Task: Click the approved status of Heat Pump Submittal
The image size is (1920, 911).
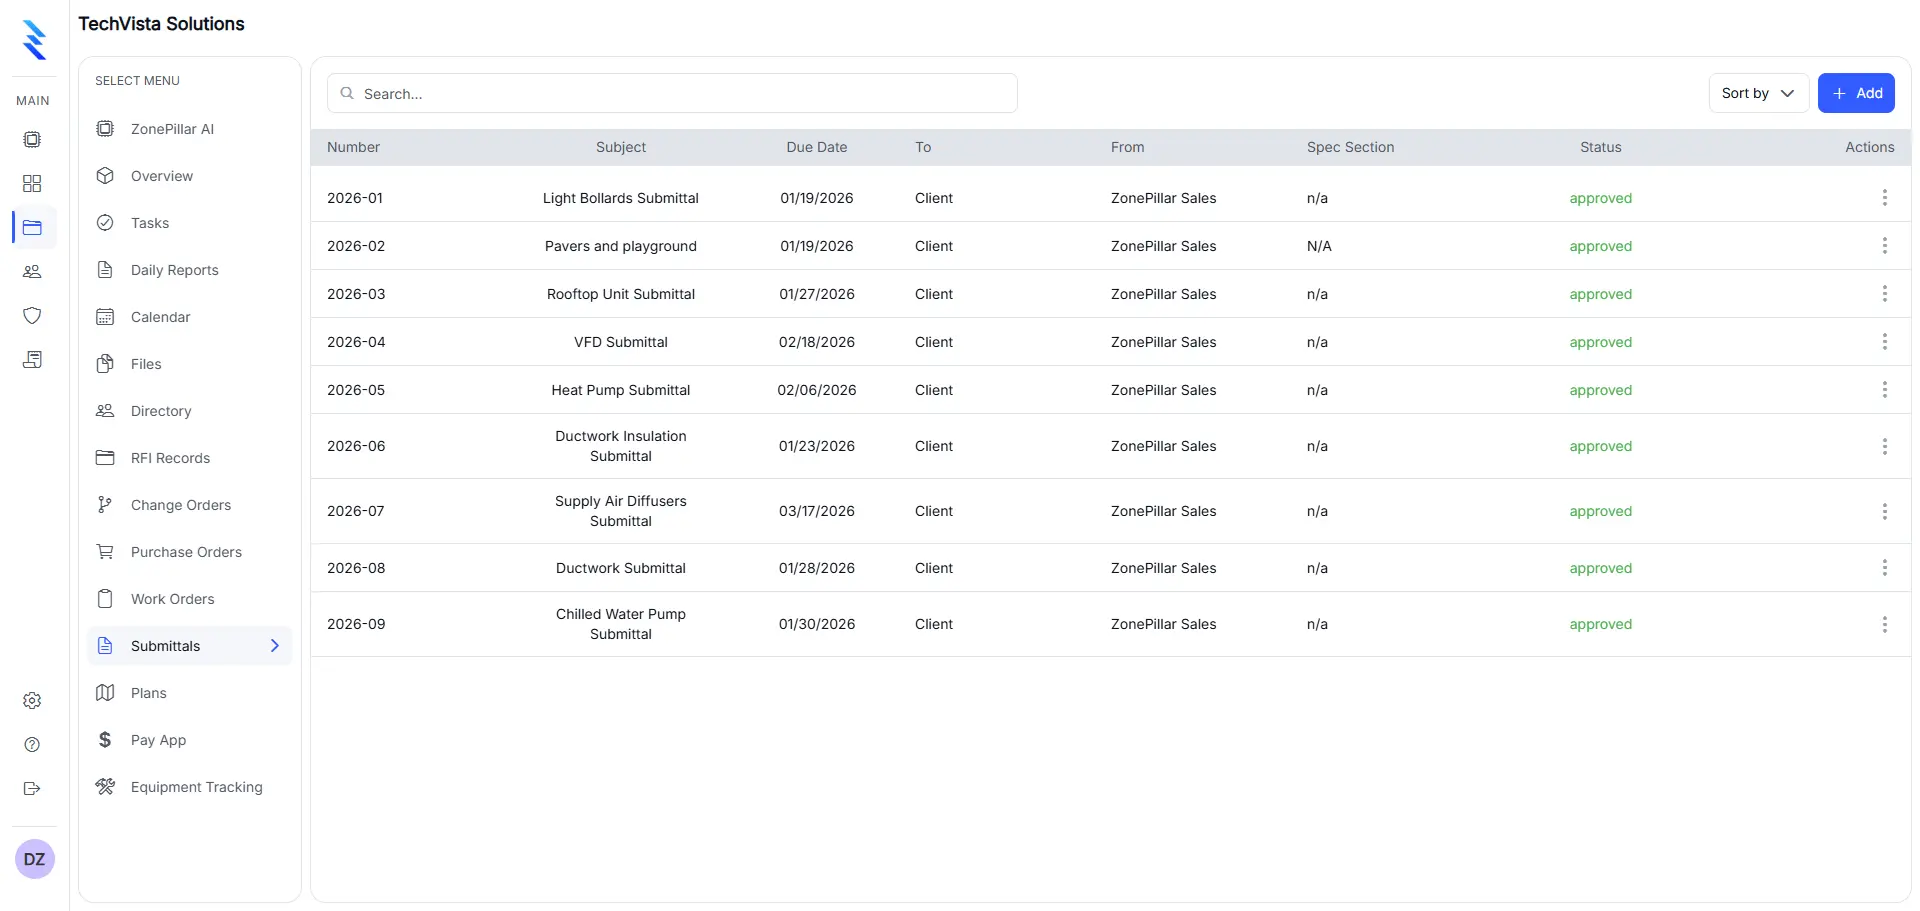Action: click(x=1600, y=390)
